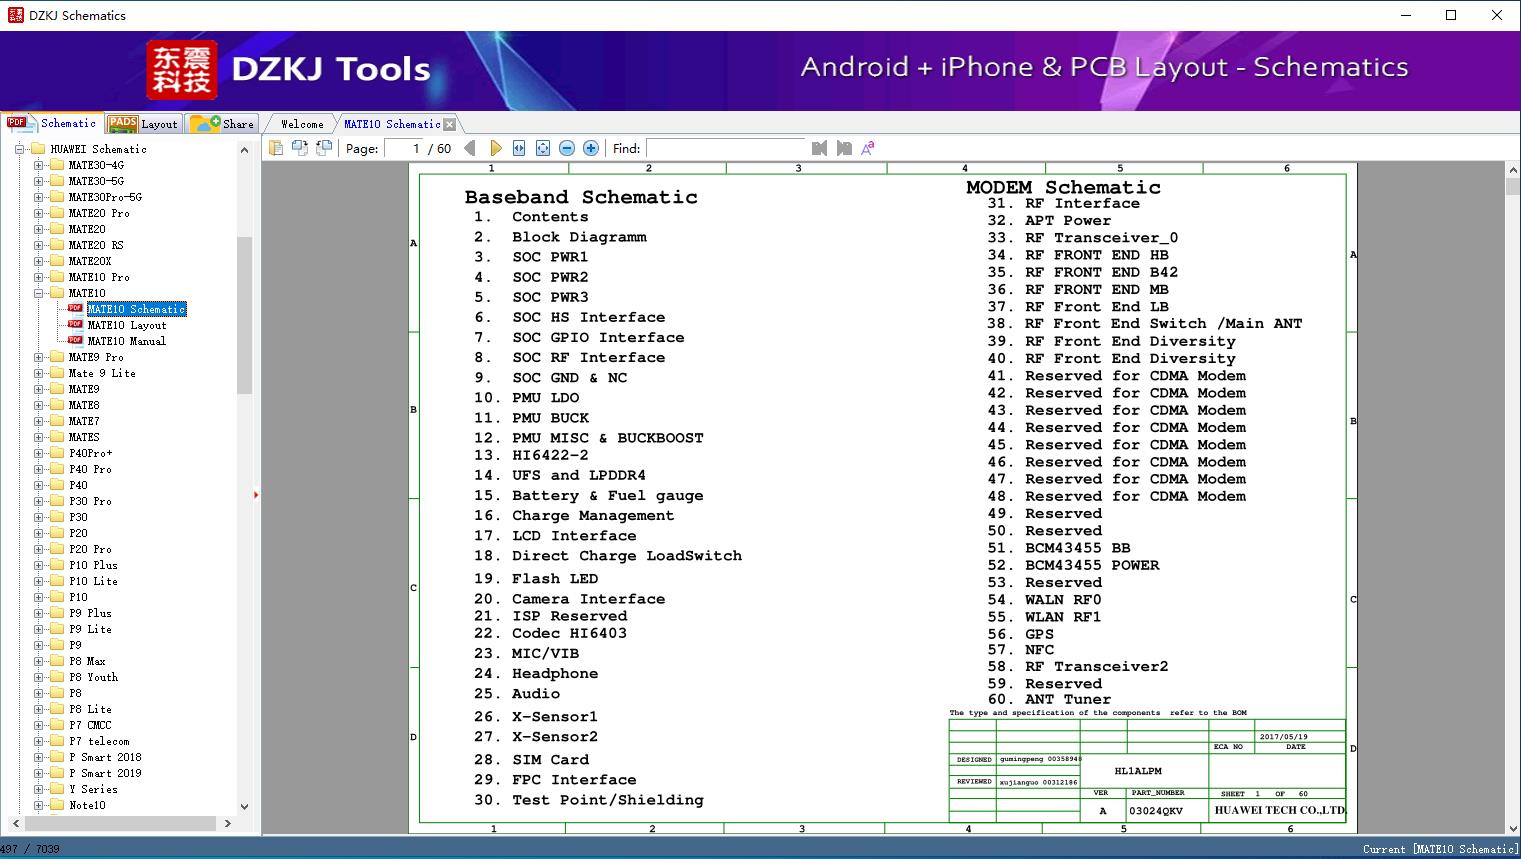Click tree panel scroll up arrow
The image size is (1521, 859).
tap(244, 149)
